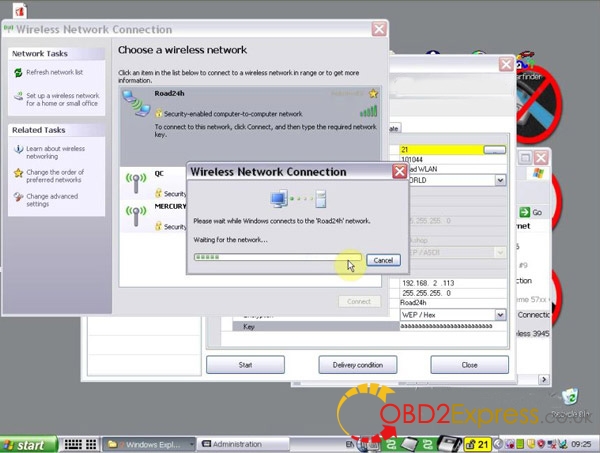Click the Close button in Administration window
600x453 pixels.
click(x=470, y=365)
